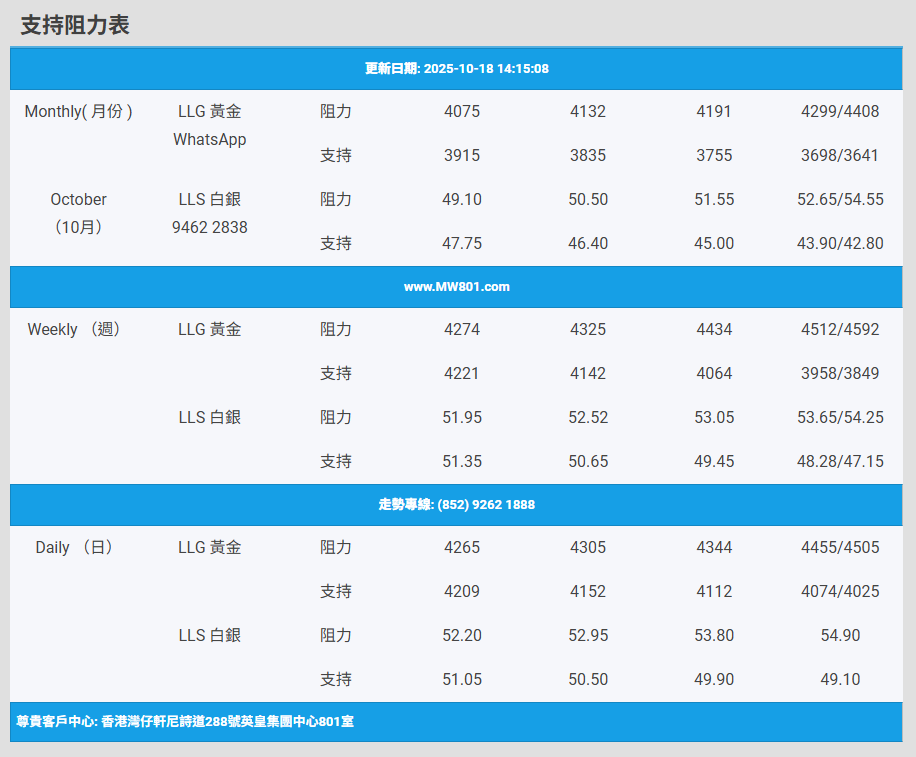Click the hotline number (852) 9262 1888

pyautogui.click(x=456, y=505)
